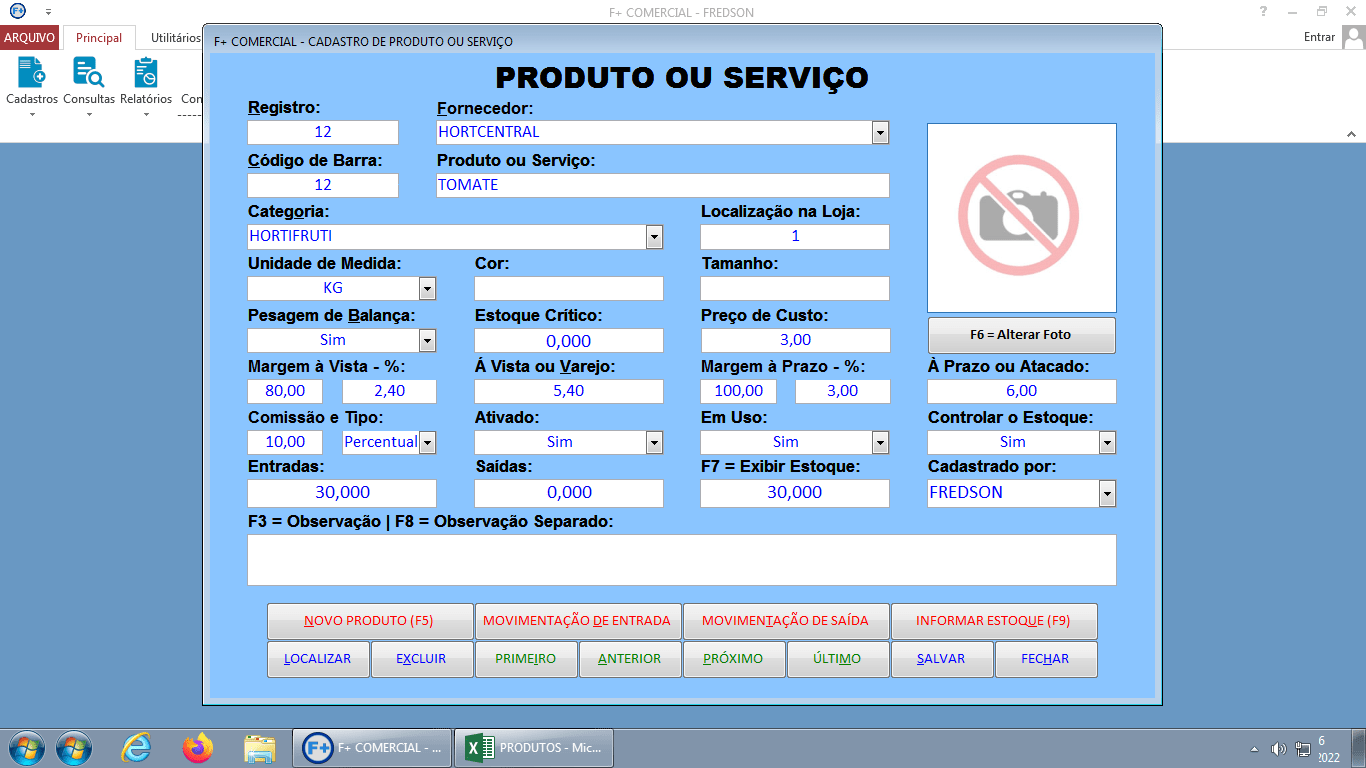Image resolution: width=1366 pixels, height=768 pixels.
Task: Click the Saídas field 0,000
Action: (x=569, y=493)
